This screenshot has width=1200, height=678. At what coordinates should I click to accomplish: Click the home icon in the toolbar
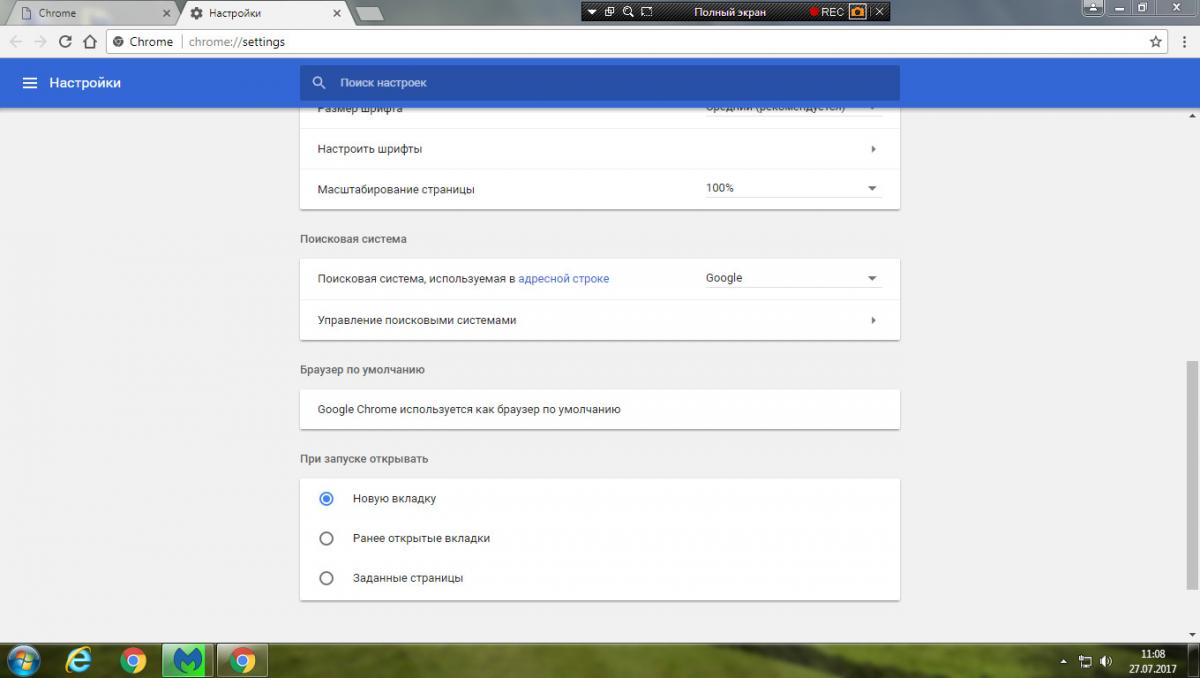click(90, 42)
